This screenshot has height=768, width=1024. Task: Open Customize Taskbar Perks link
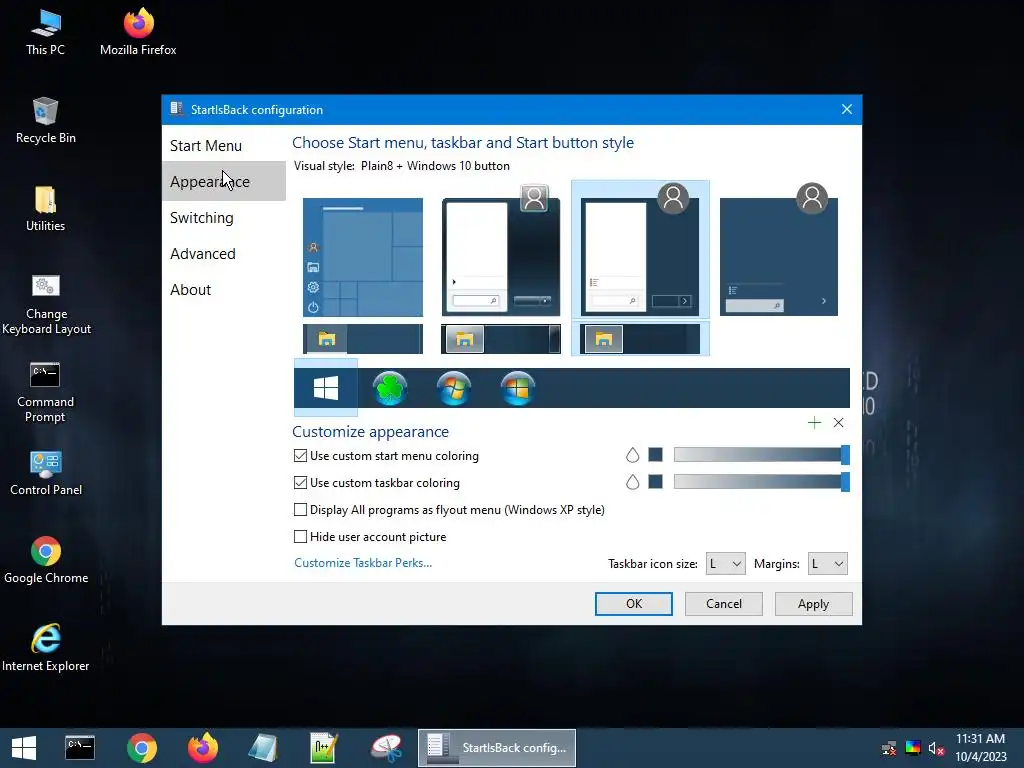[363, 563]
